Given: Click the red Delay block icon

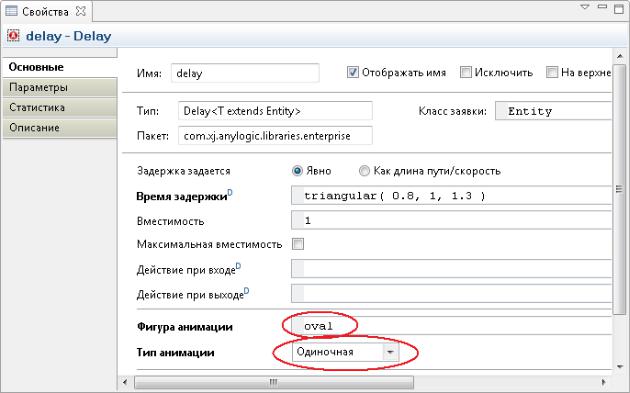Looking at the screenshot, I should click(13, 35).
